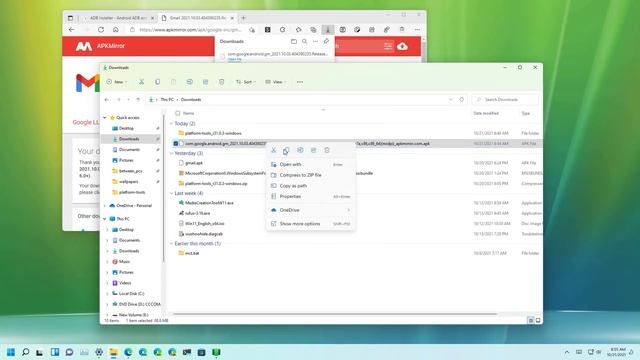The height and width of the screenshot is (360, 640).
Task: Click Copy icon in File Explorer toolbar
Action: tap(158, 82)
